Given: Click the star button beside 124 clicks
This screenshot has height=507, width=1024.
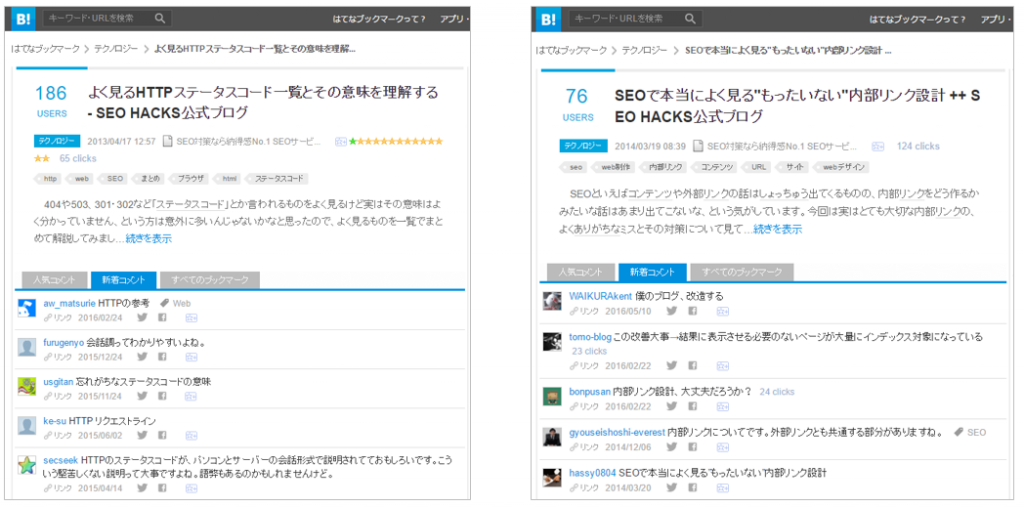Looking at the screenshot, I should pyautogui.click(x=878, y=146).
